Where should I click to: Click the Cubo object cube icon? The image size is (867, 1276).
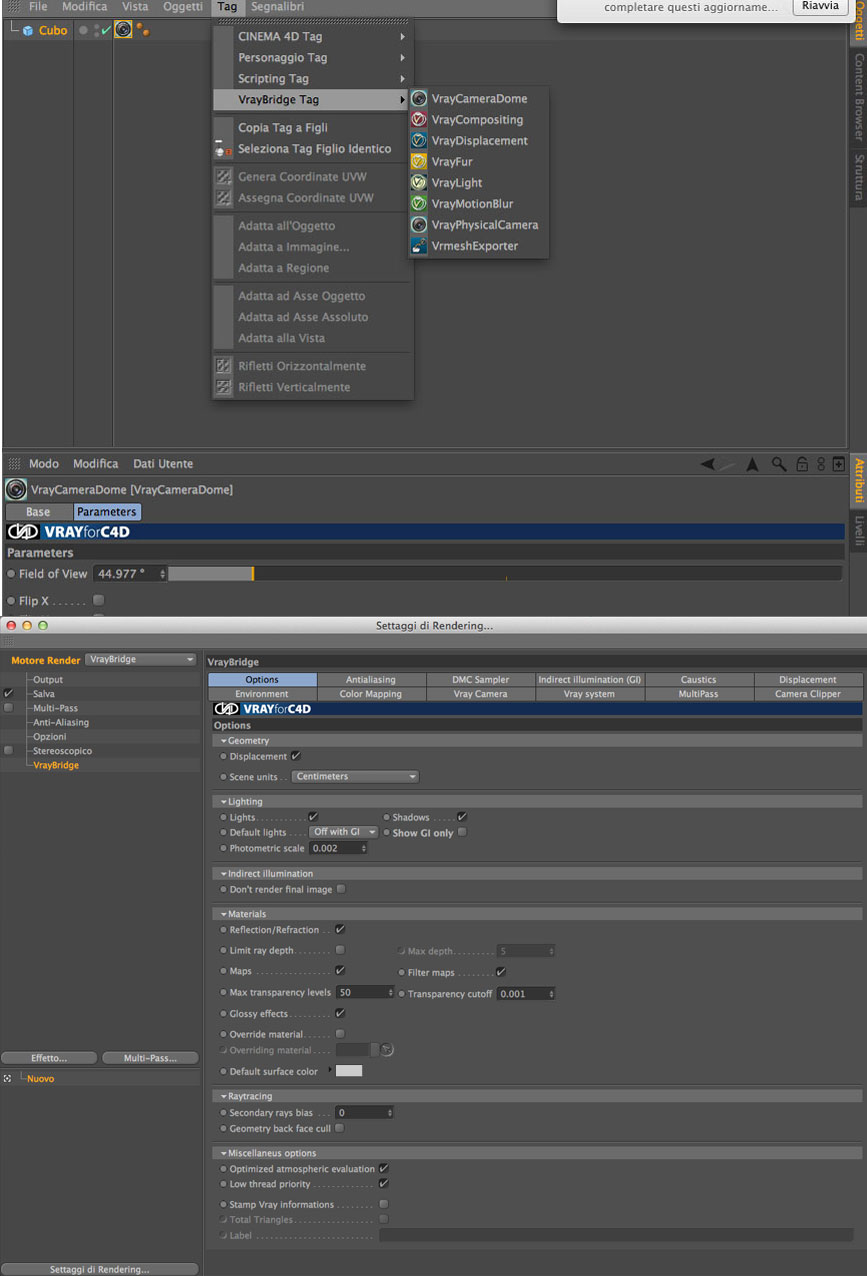(28, 31)
